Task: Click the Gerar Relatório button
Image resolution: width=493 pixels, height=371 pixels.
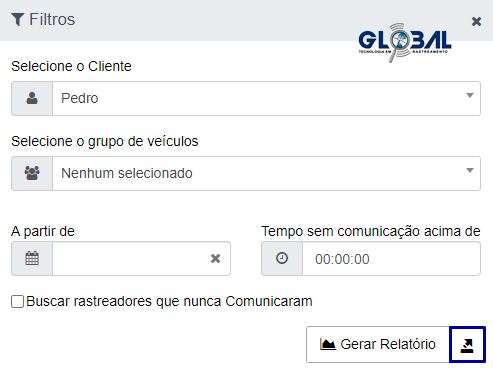Action: click(378, 344)
